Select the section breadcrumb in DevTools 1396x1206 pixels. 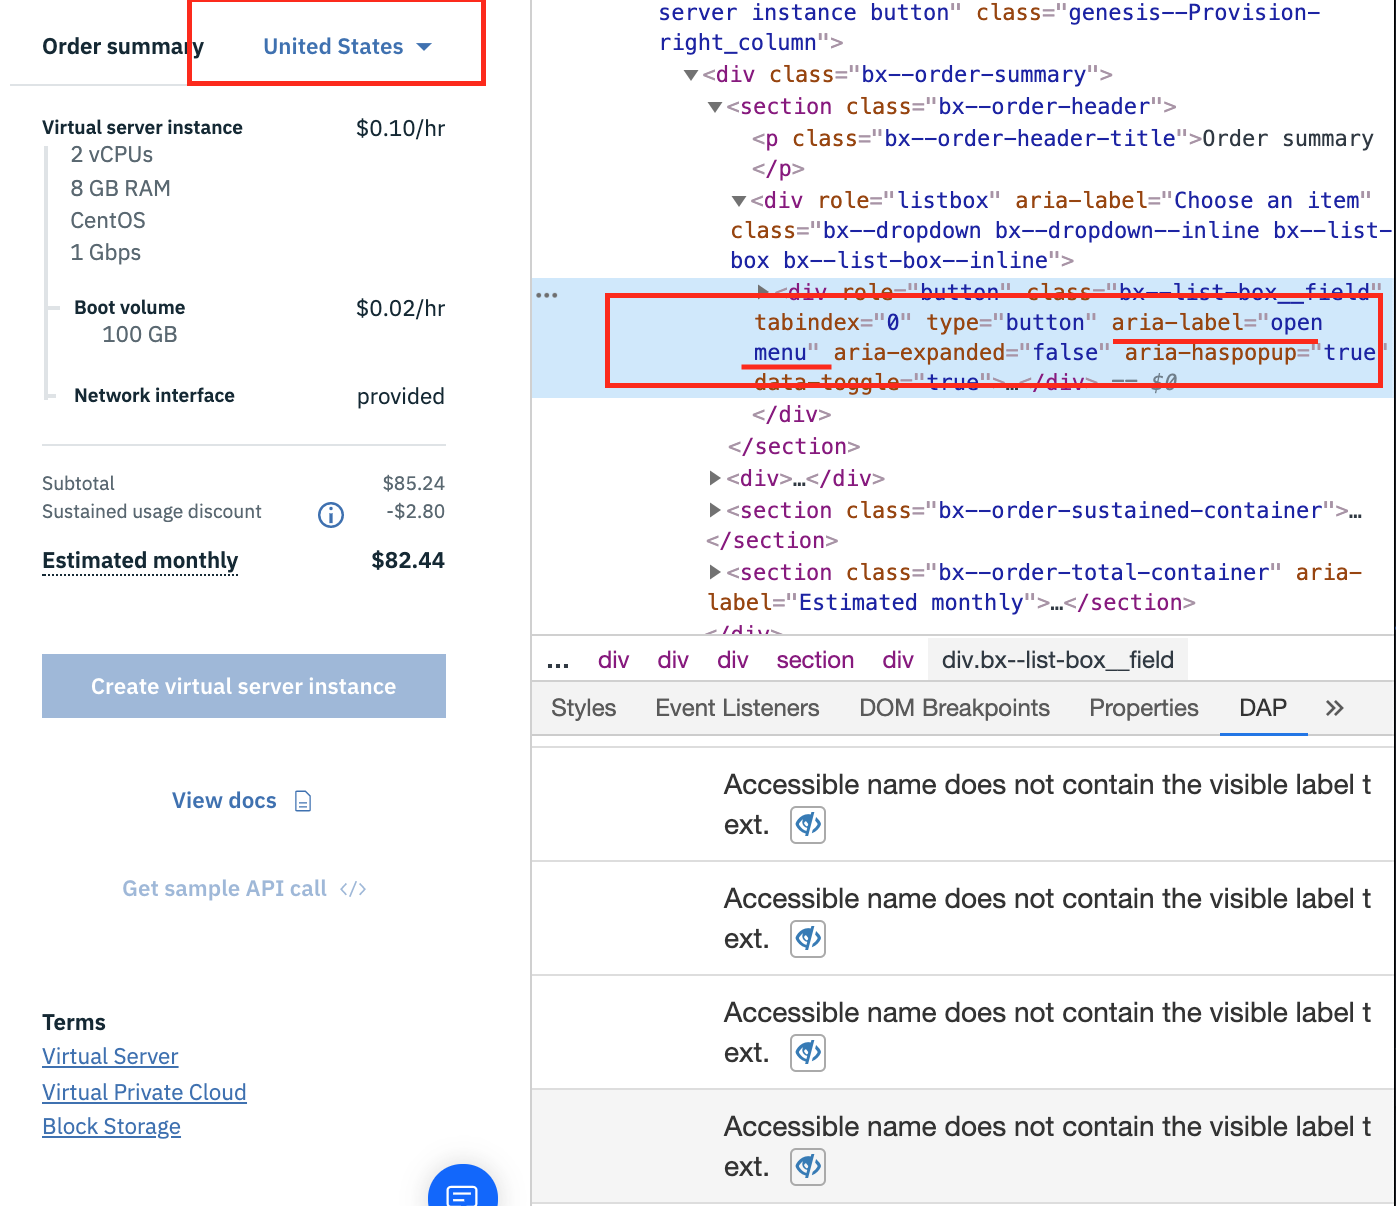[814, 660]
